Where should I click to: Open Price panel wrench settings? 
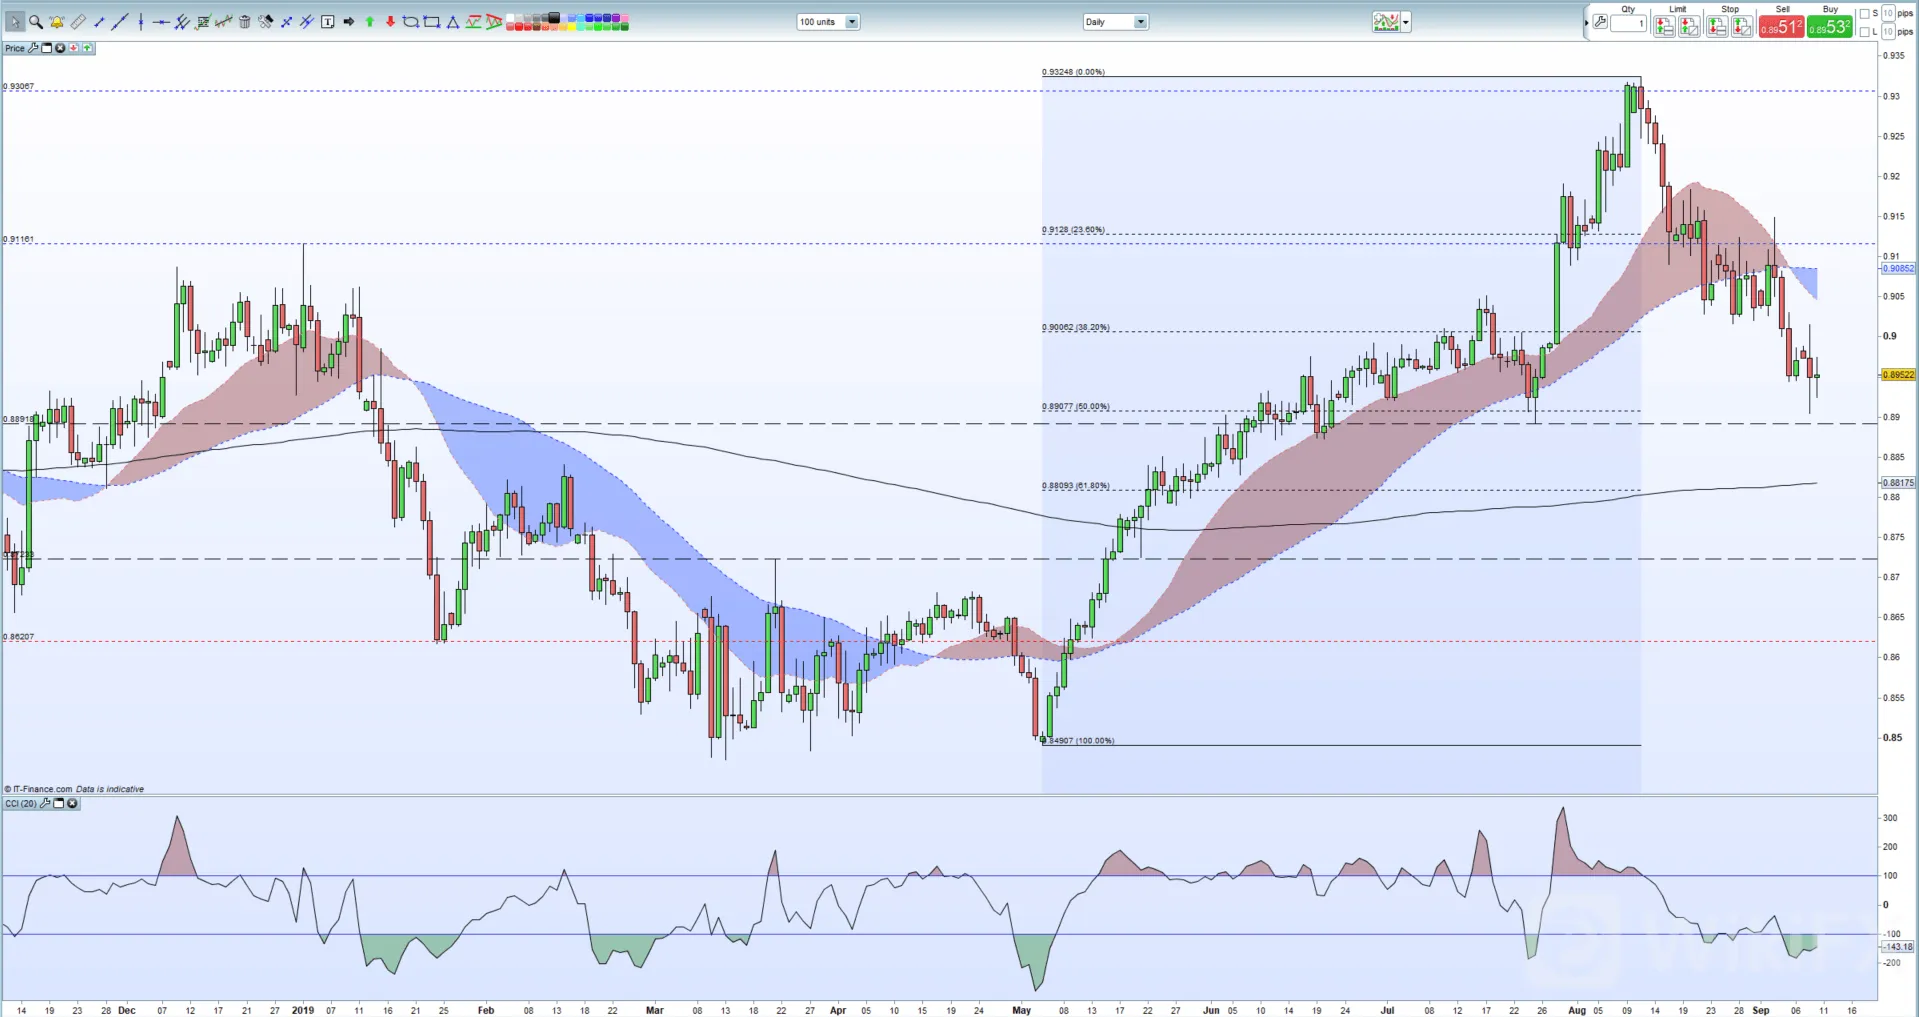tap(33, 48)
